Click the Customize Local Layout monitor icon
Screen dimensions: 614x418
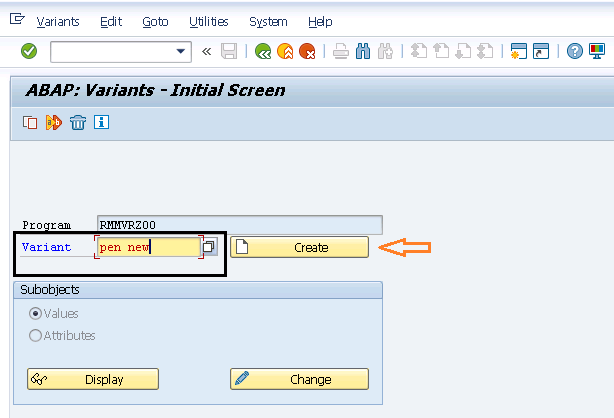[x=597, y=51]
